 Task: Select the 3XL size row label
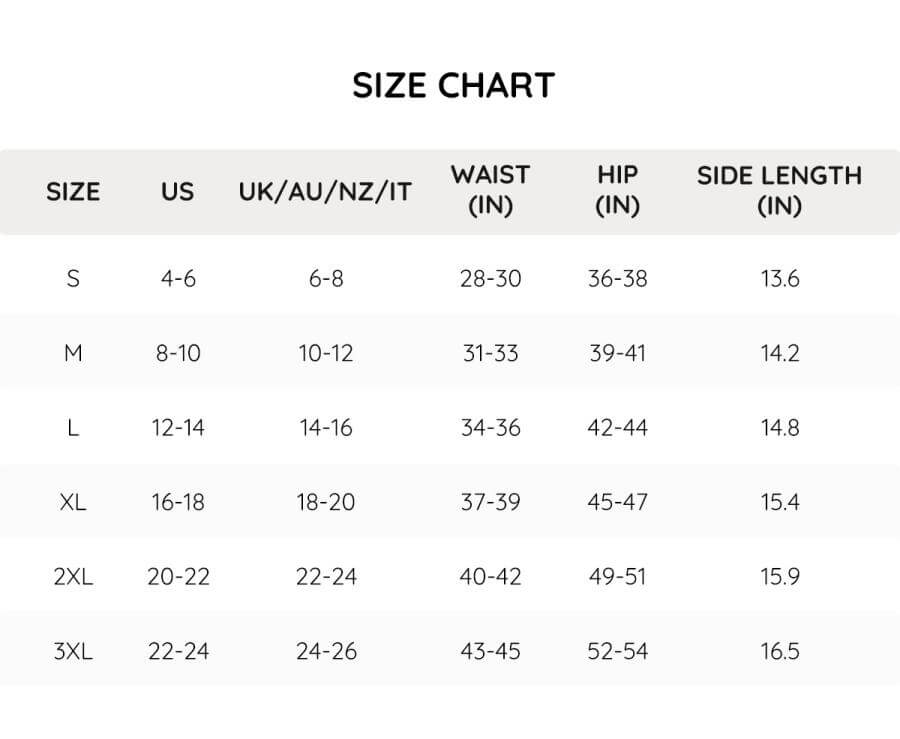pos(73,652)
